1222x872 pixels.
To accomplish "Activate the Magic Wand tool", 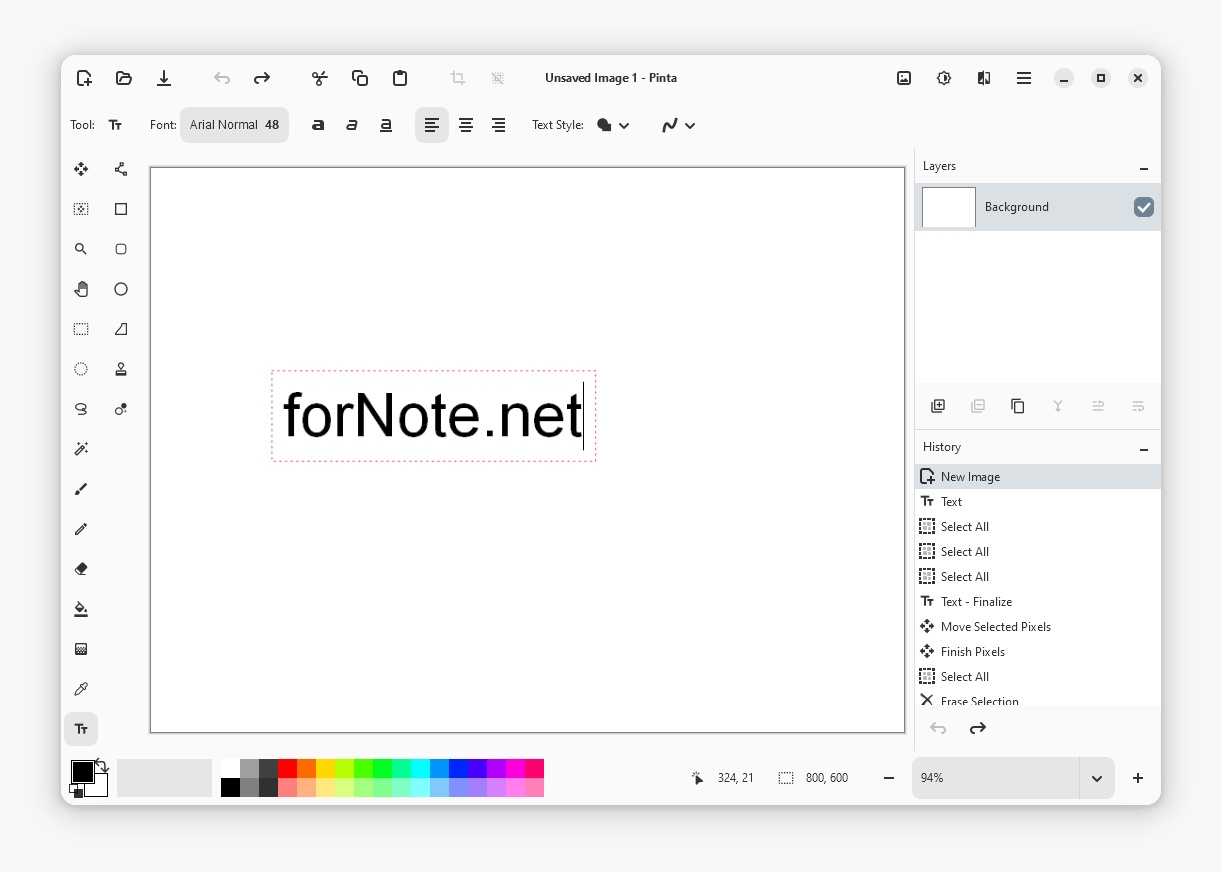I will click(x=81, y=449).
